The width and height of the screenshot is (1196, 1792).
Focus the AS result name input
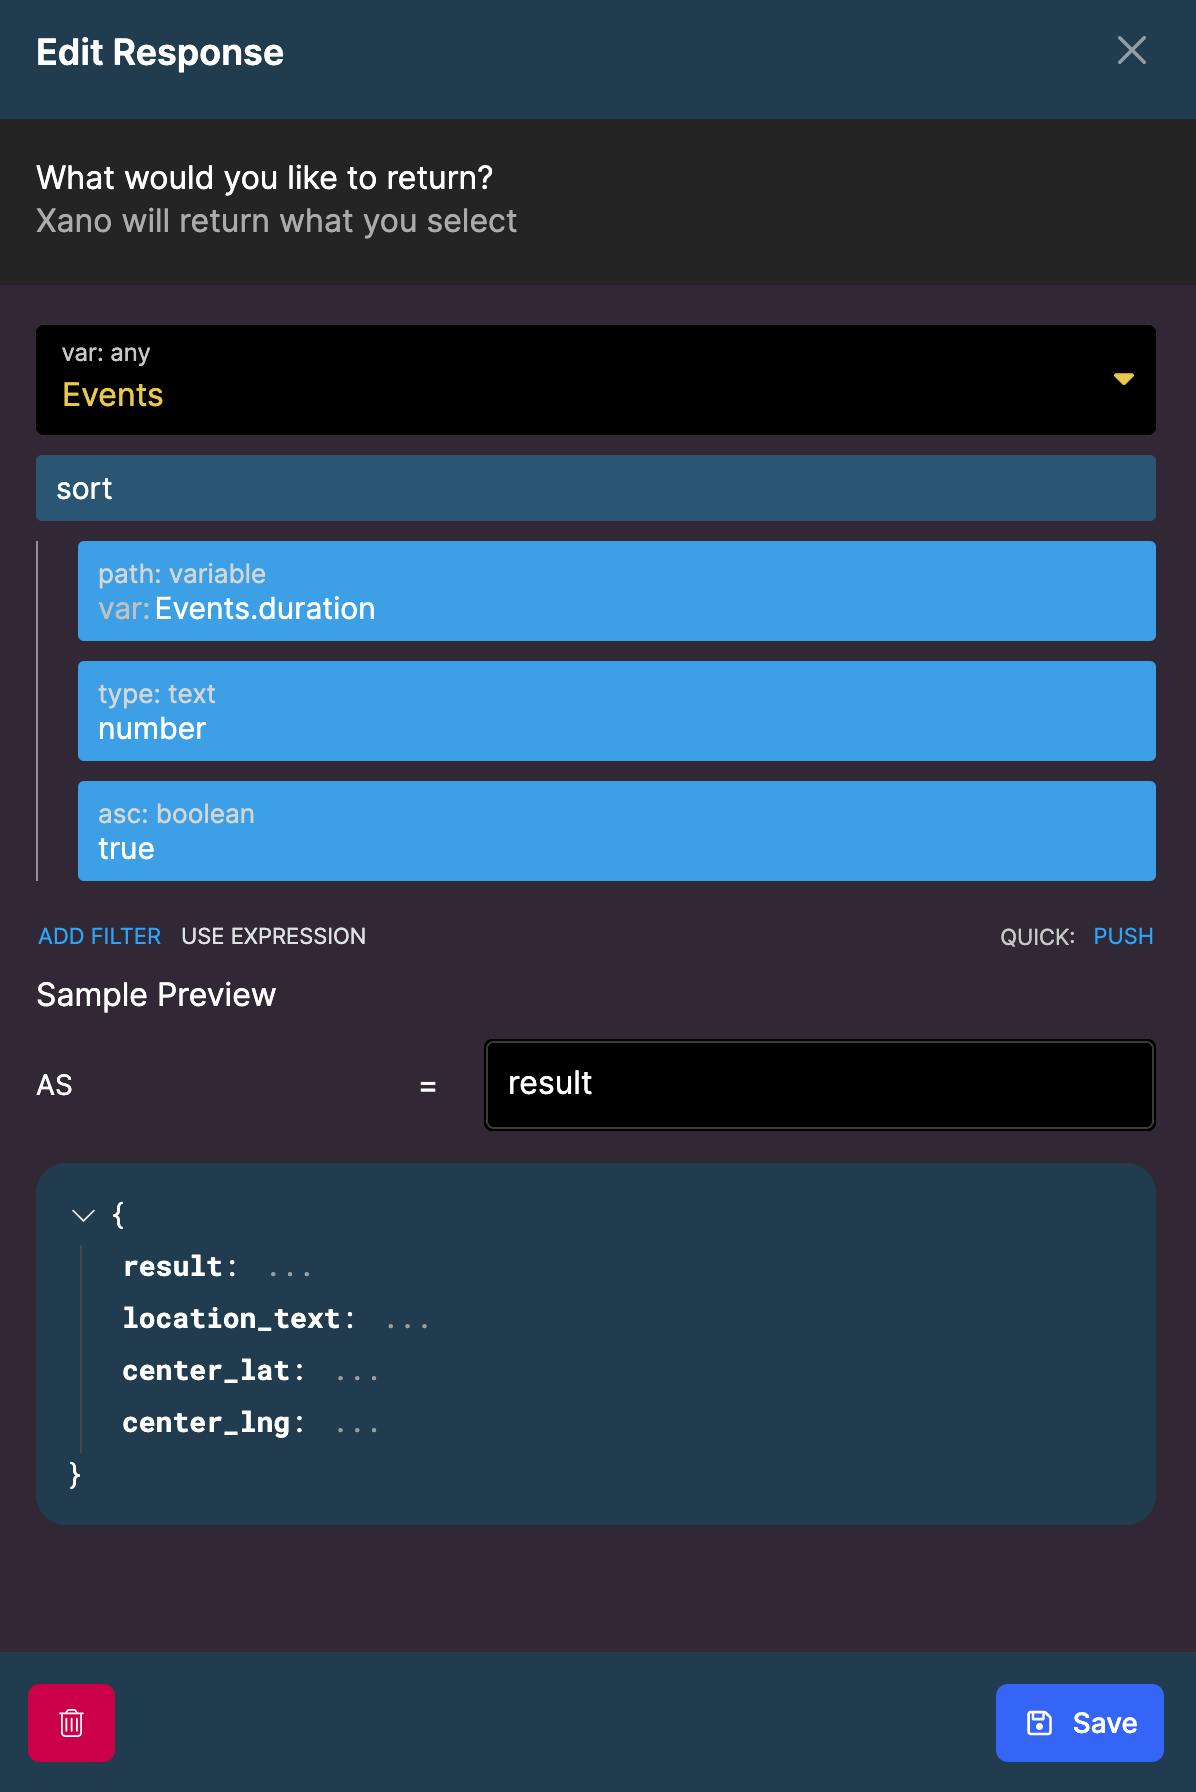point(819,1085)
